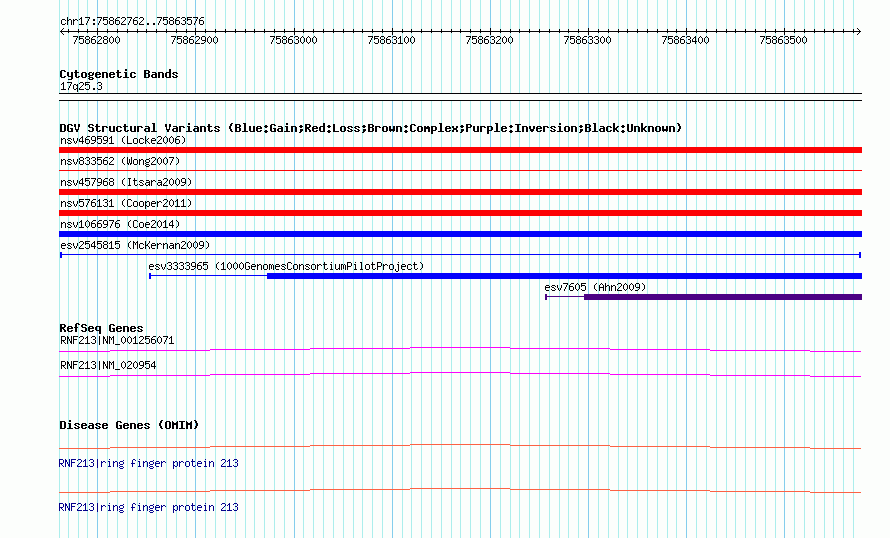Open variant esv2545815 (McKernan2009) label
This screenshot has height=538, width=890.
pos(135,245)
